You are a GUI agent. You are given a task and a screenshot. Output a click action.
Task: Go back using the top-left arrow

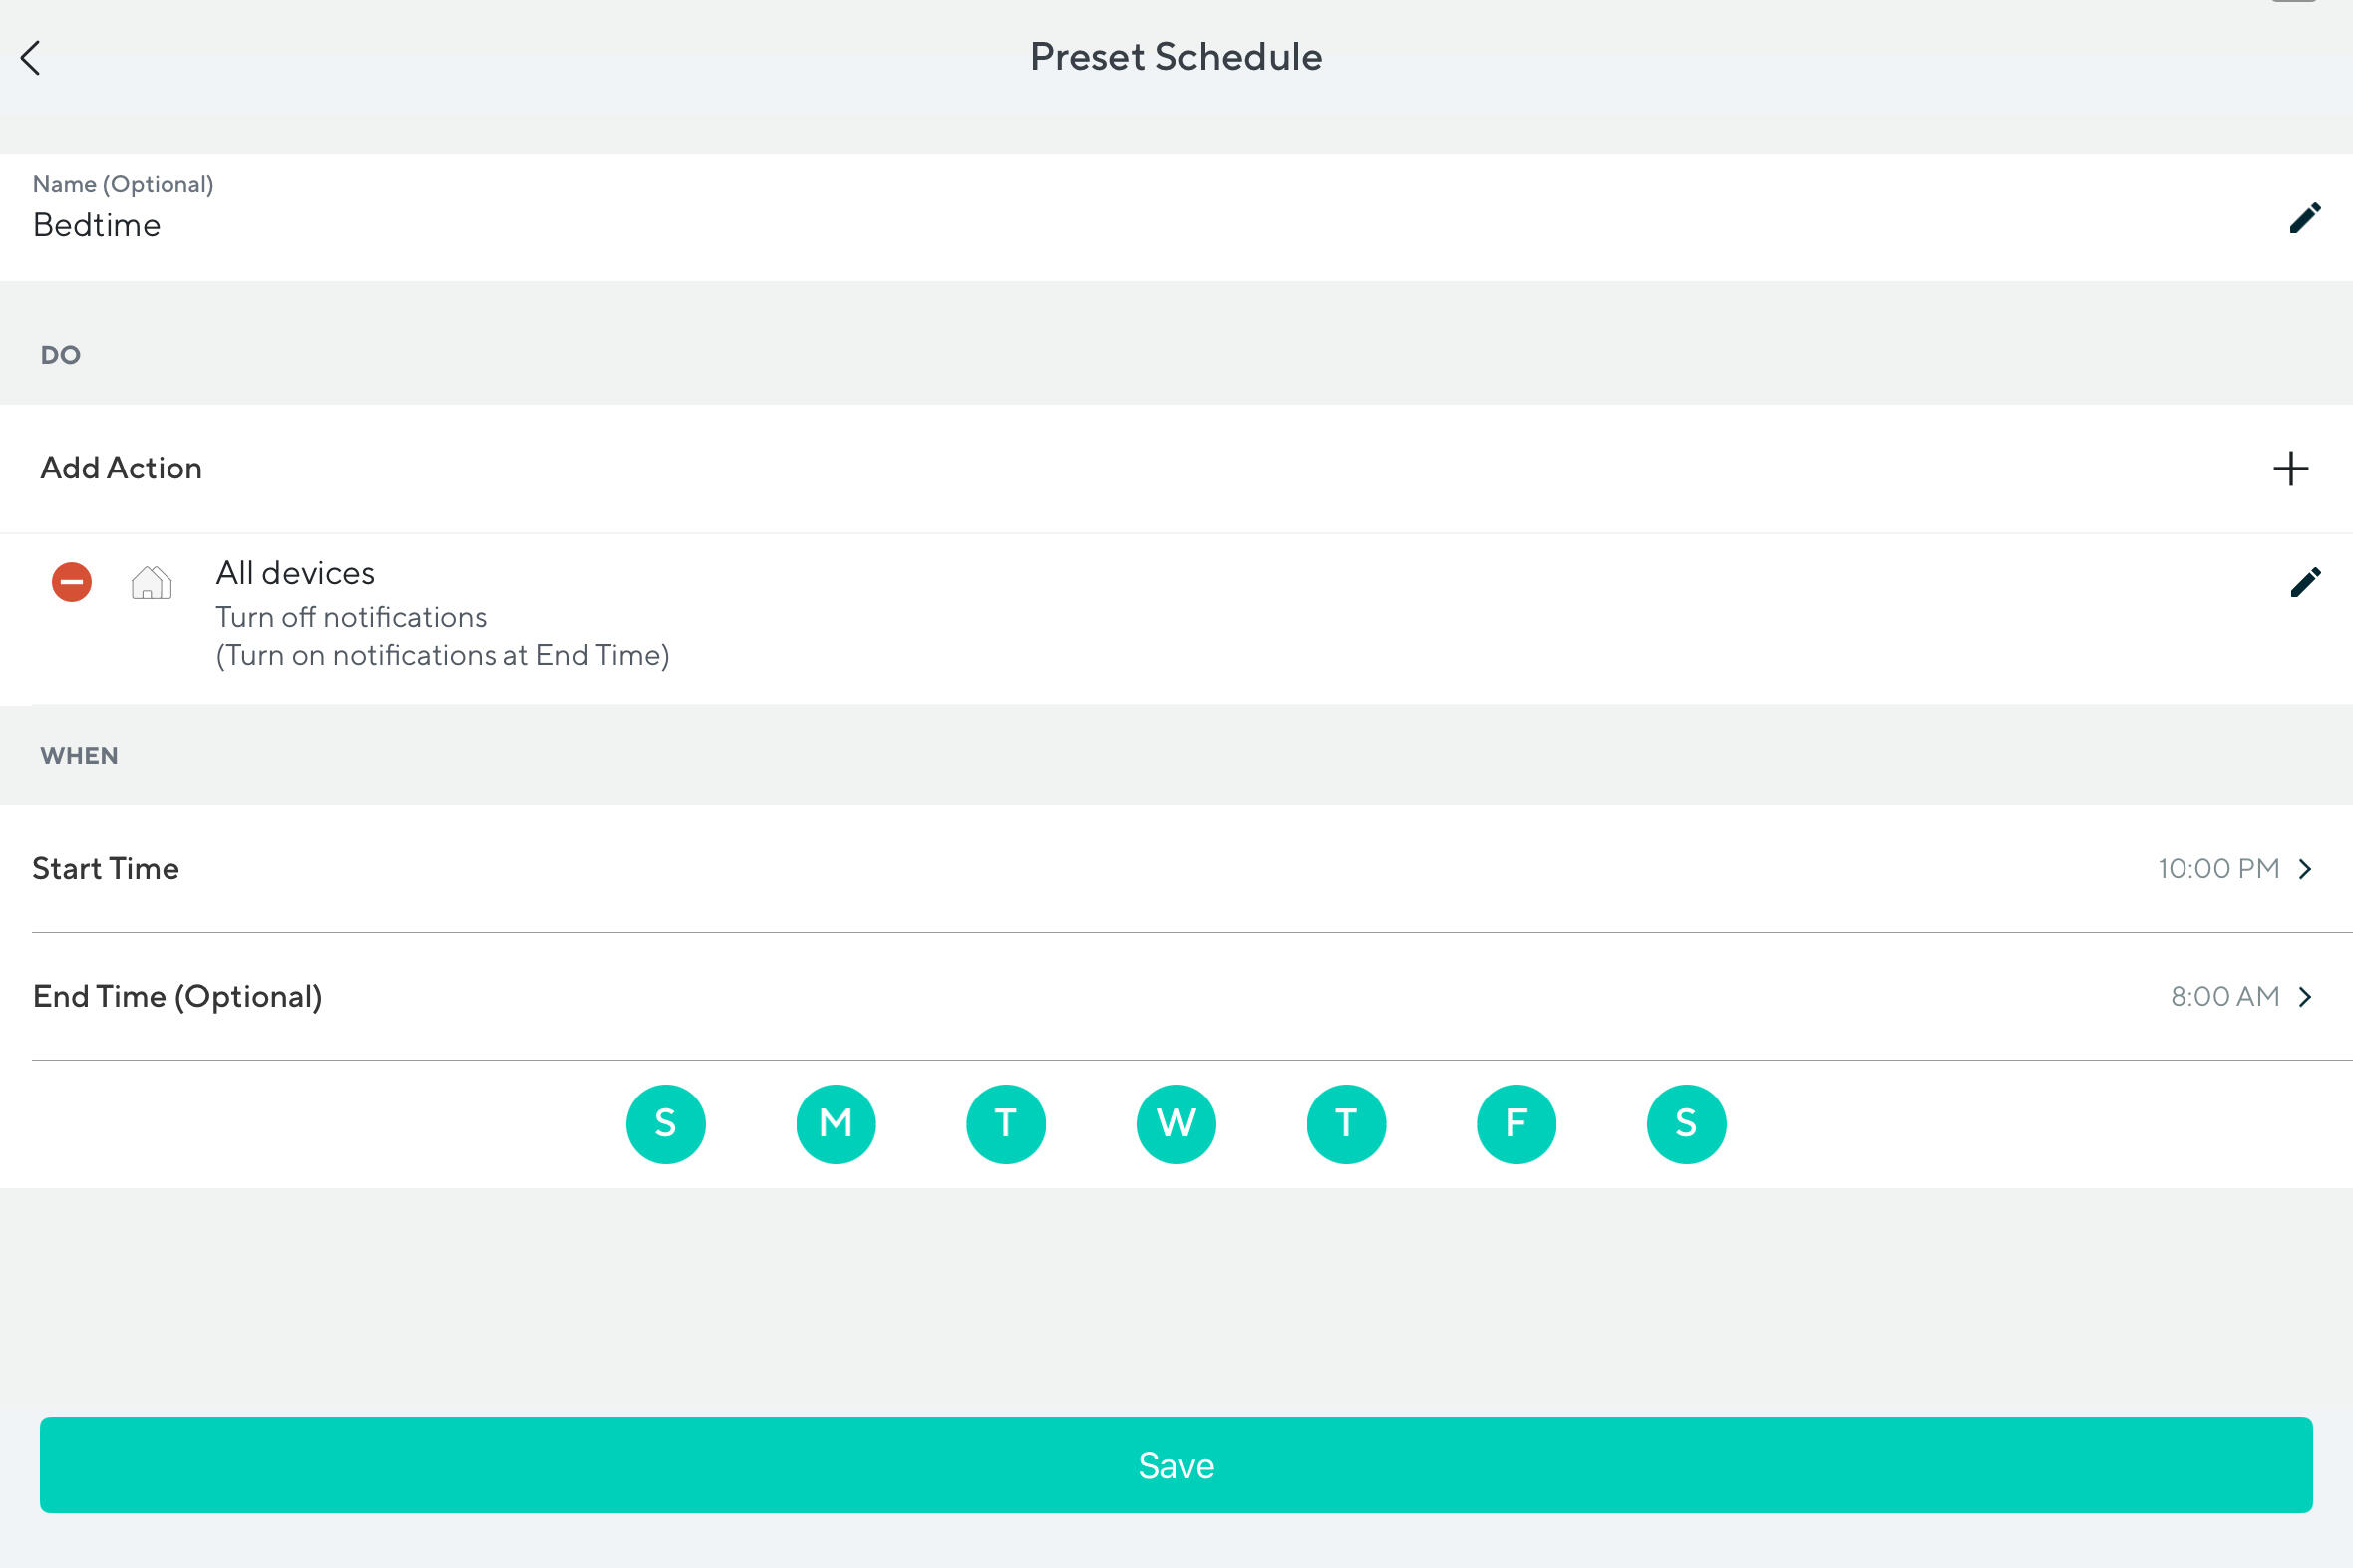[x=31, y=58]
